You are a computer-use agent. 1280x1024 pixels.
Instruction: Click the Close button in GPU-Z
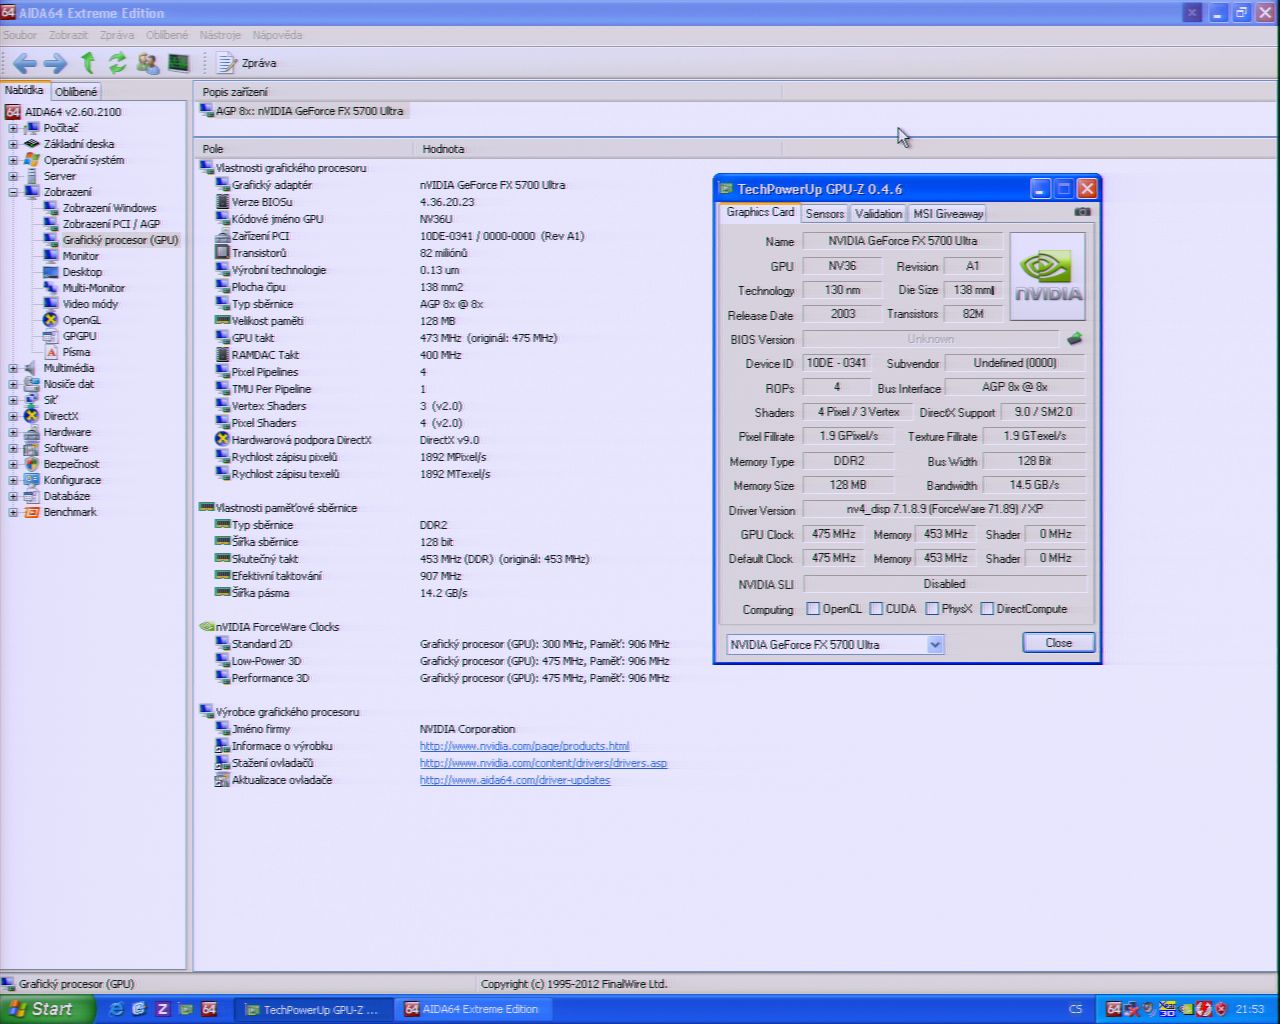pyautogui.click(x=1058, y=643)
